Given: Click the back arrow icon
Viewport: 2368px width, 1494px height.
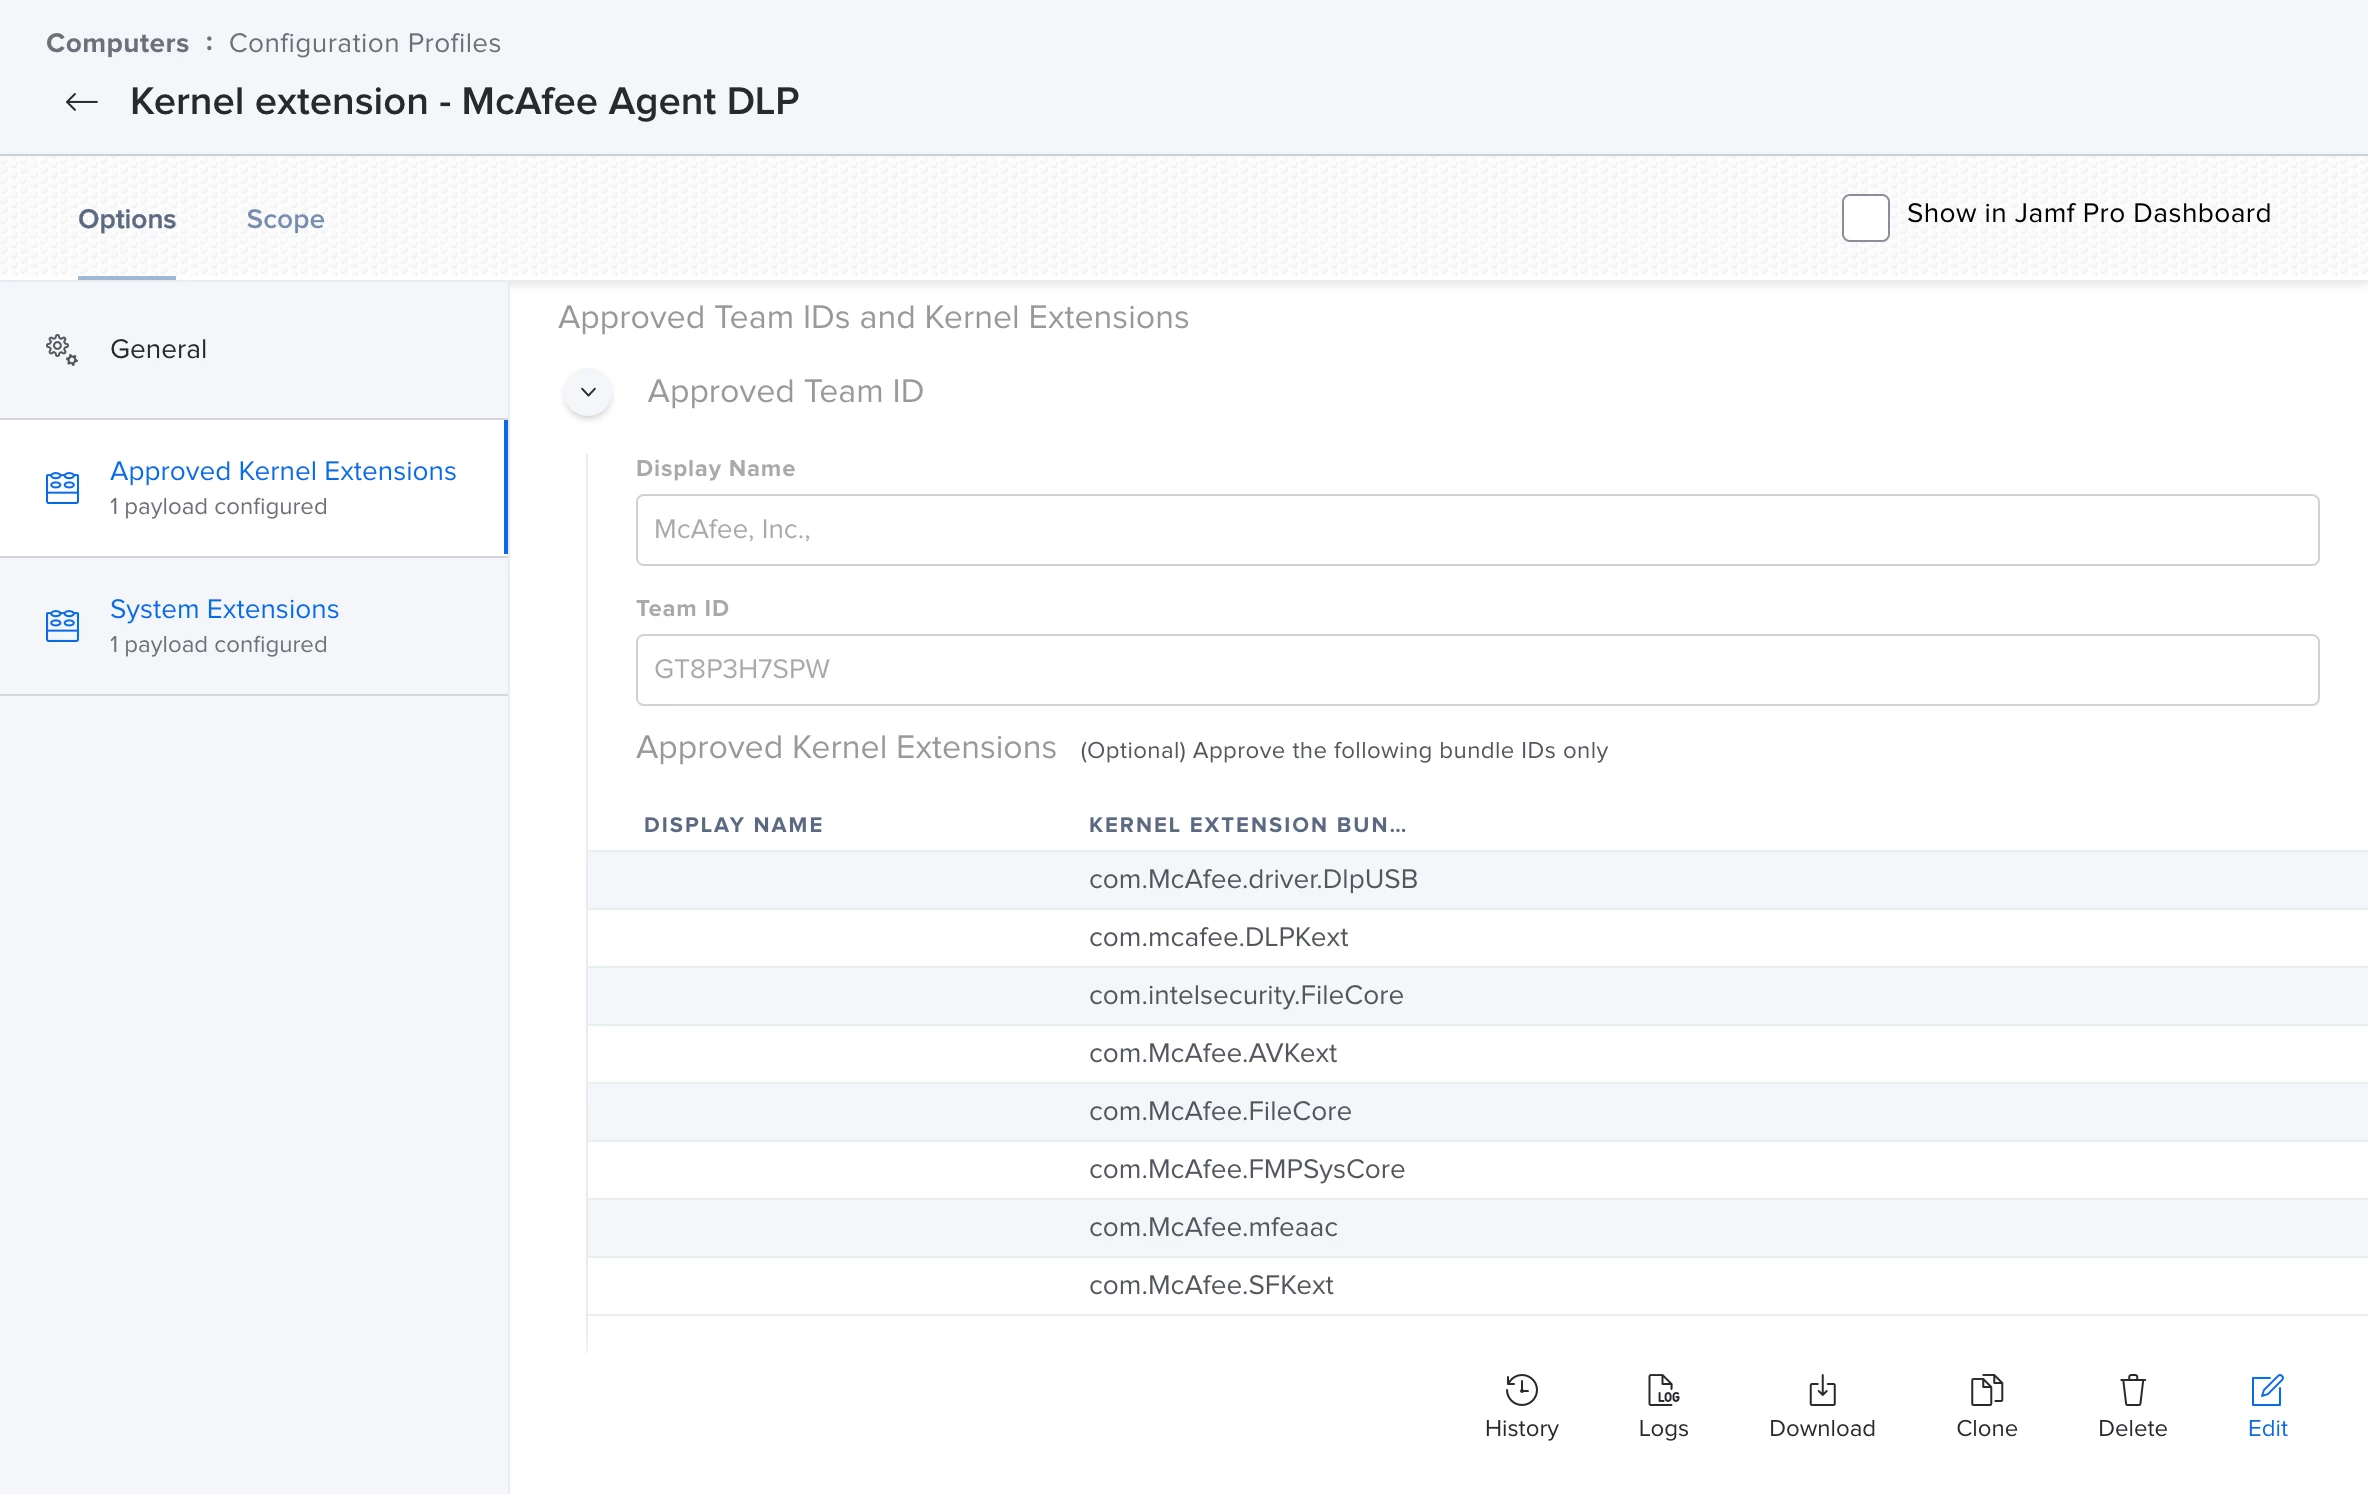Looking at the screenshot, I should [x=82, y=102].
